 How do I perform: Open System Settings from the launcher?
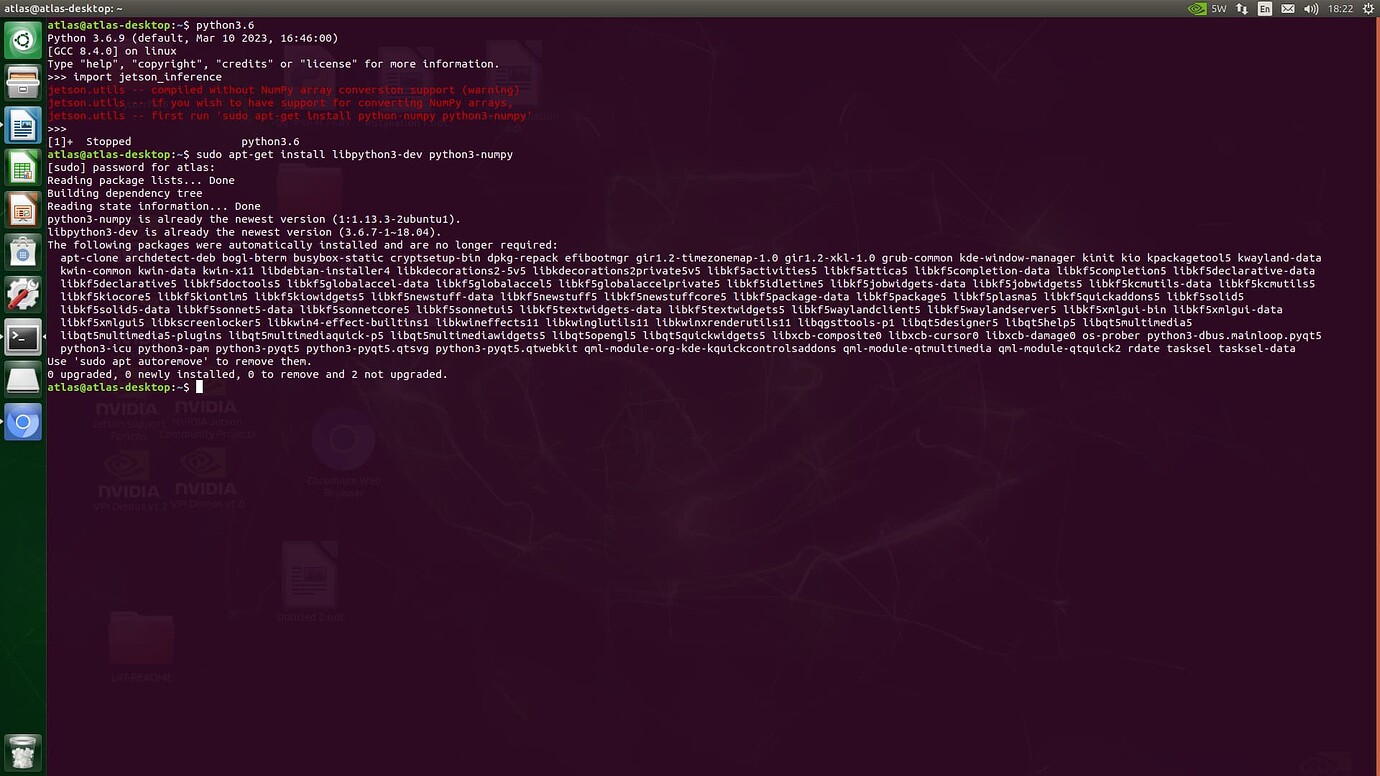[x=22, y=293]
